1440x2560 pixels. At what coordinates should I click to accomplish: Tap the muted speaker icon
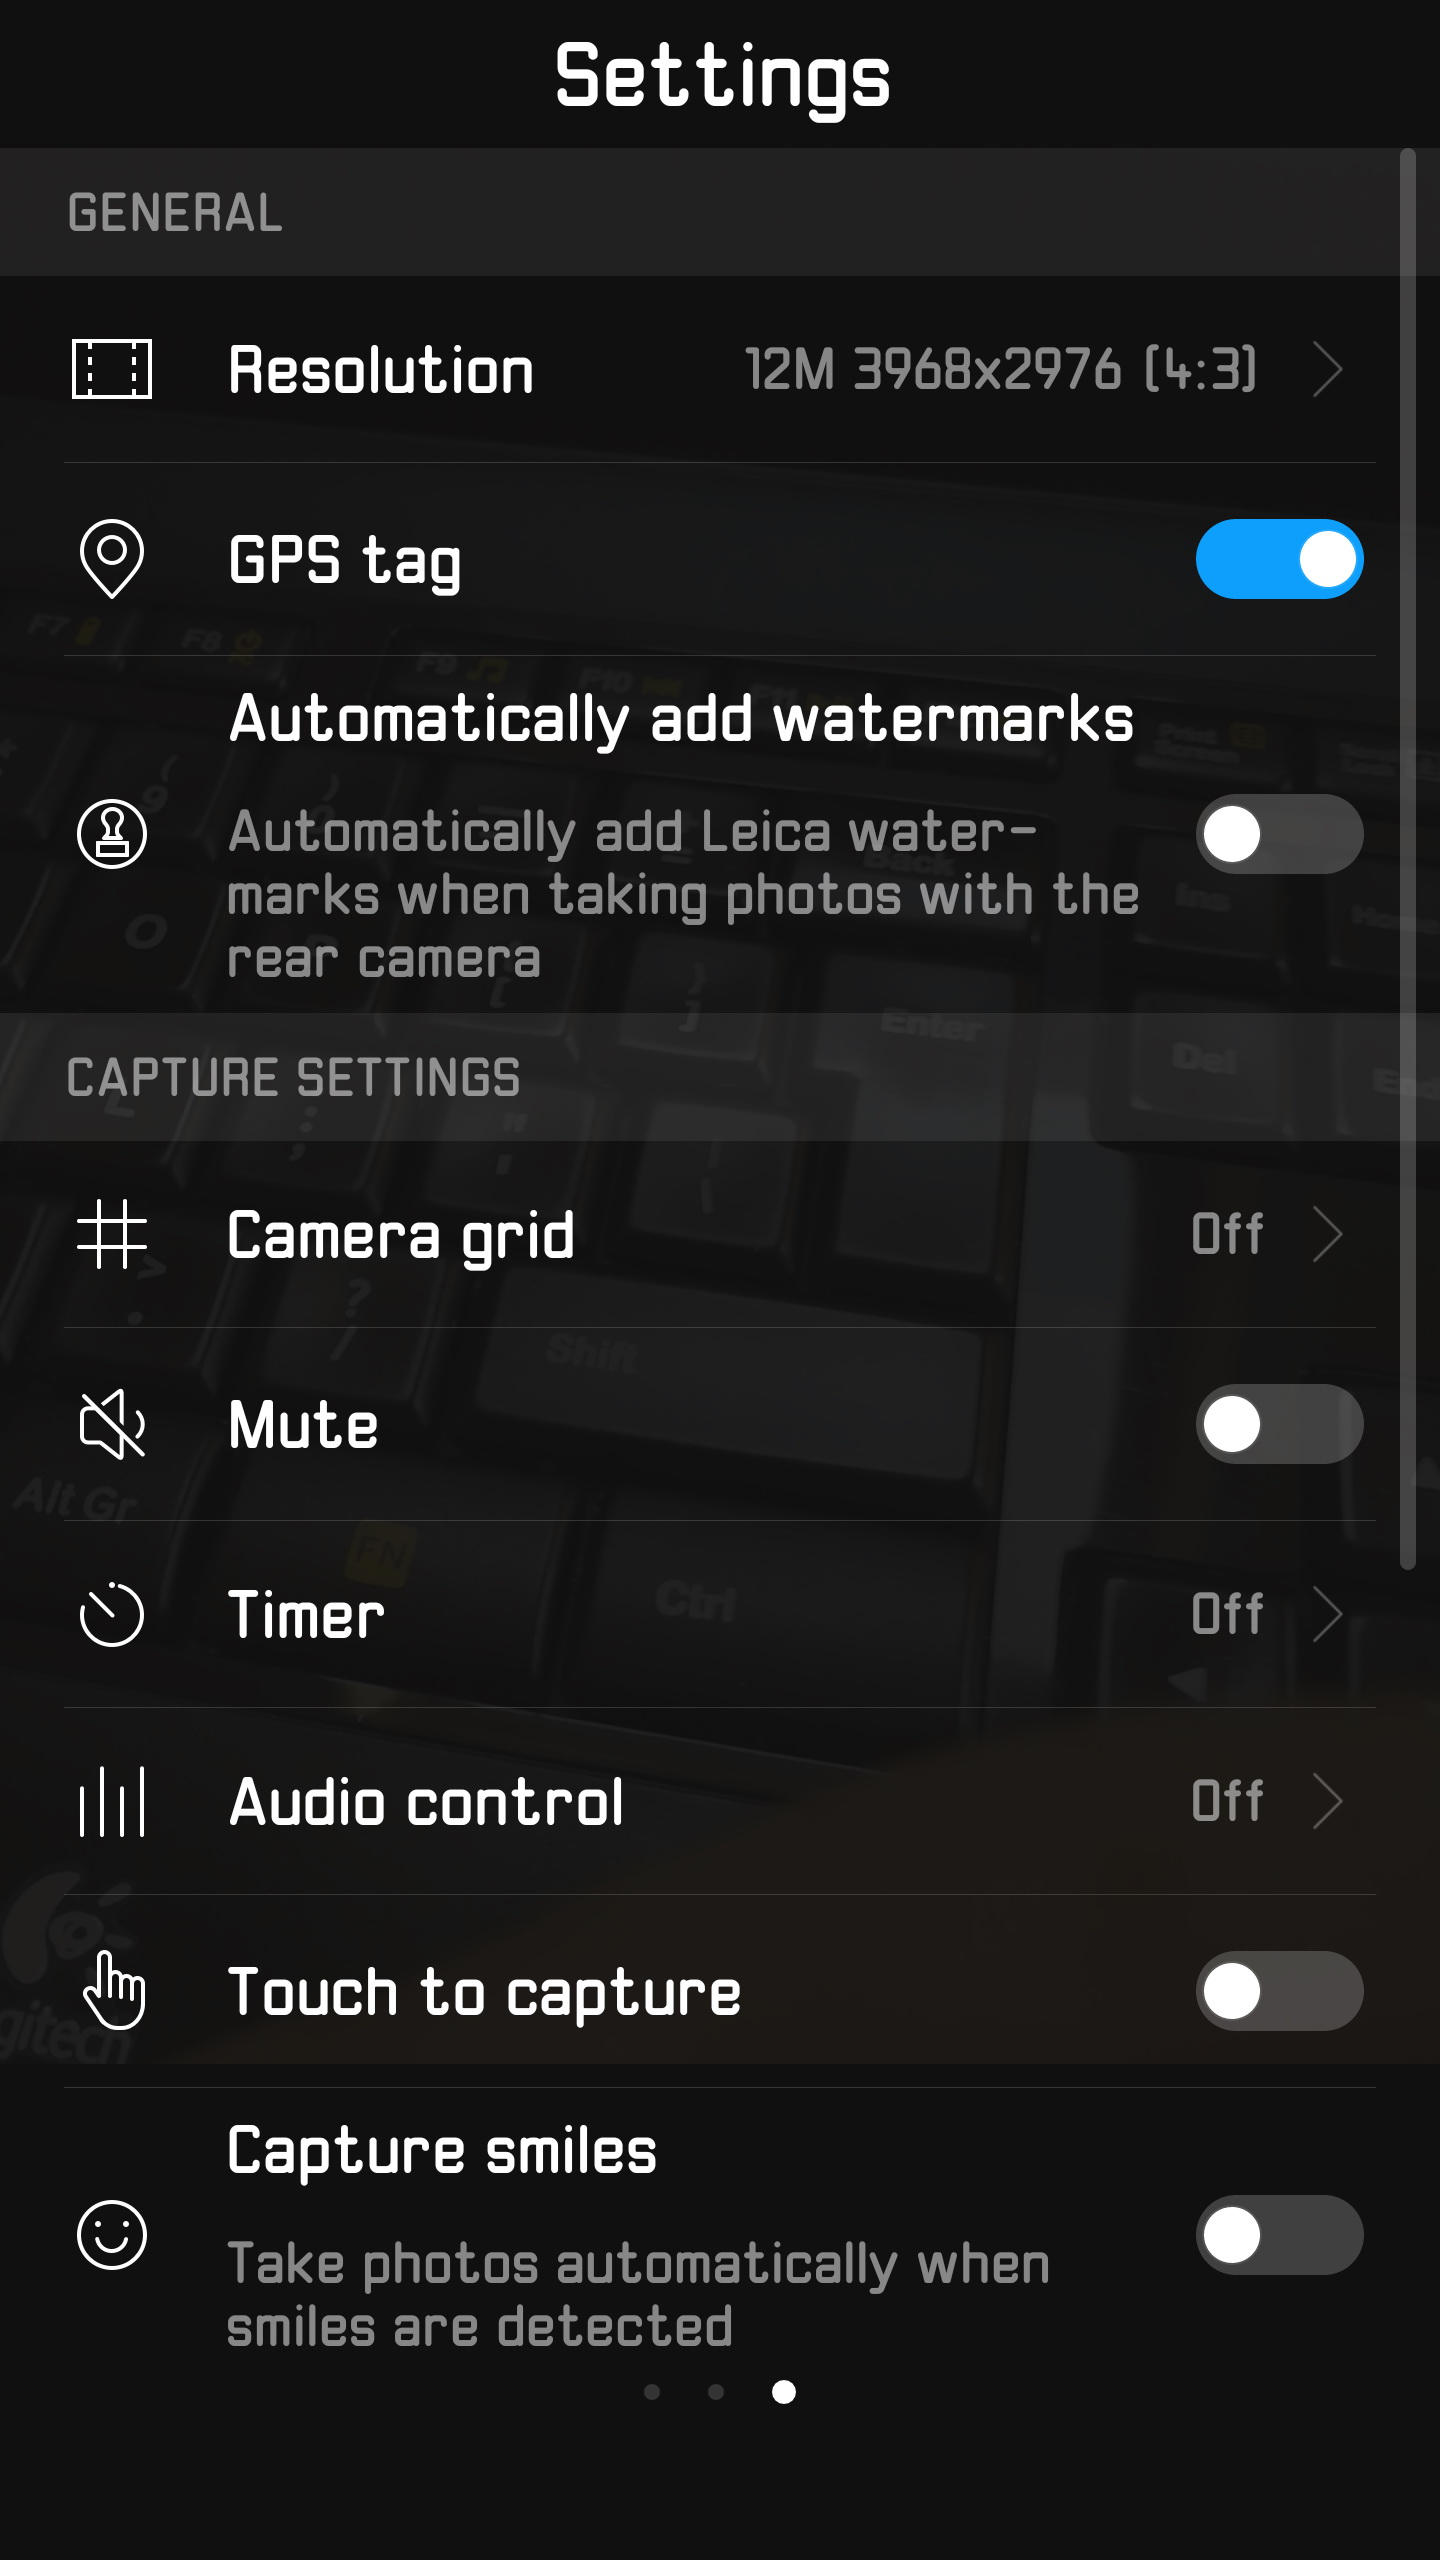112,1424
